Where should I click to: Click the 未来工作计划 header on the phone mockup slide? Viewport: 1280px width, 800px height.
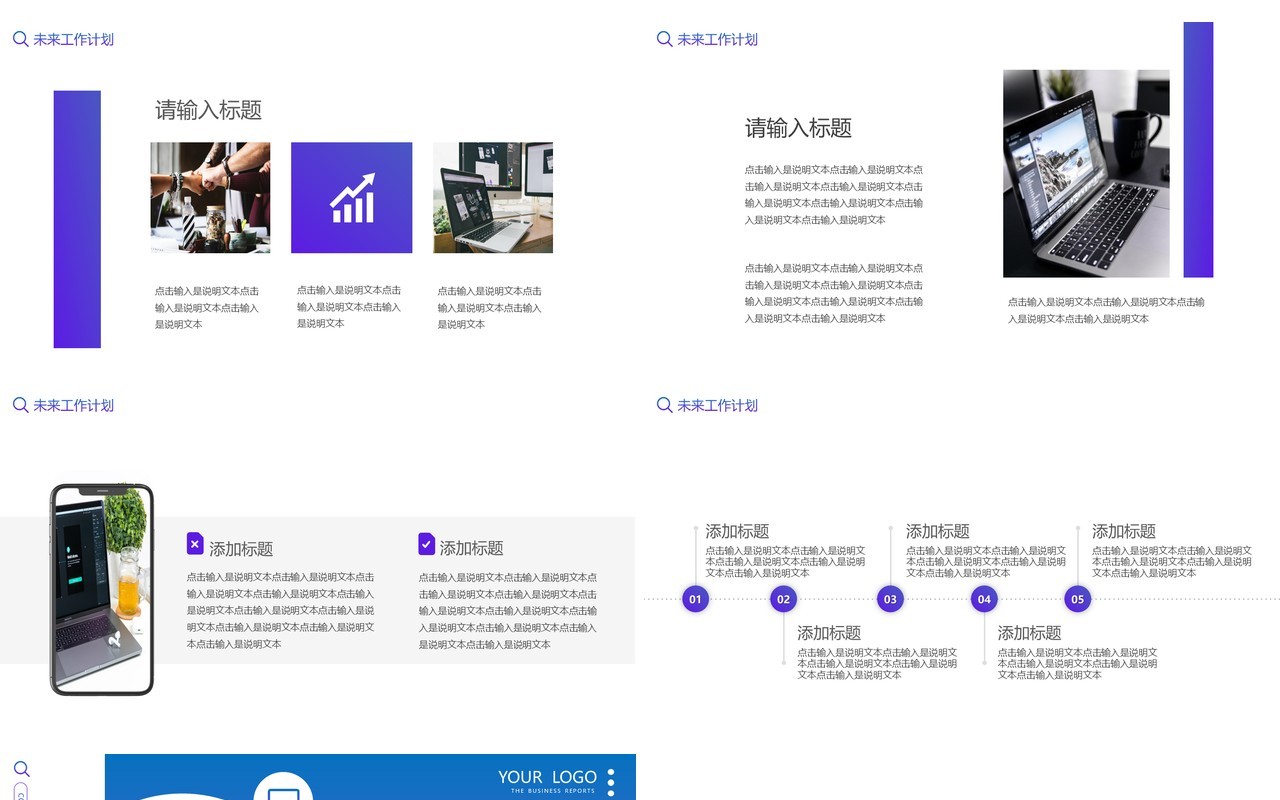74,406
